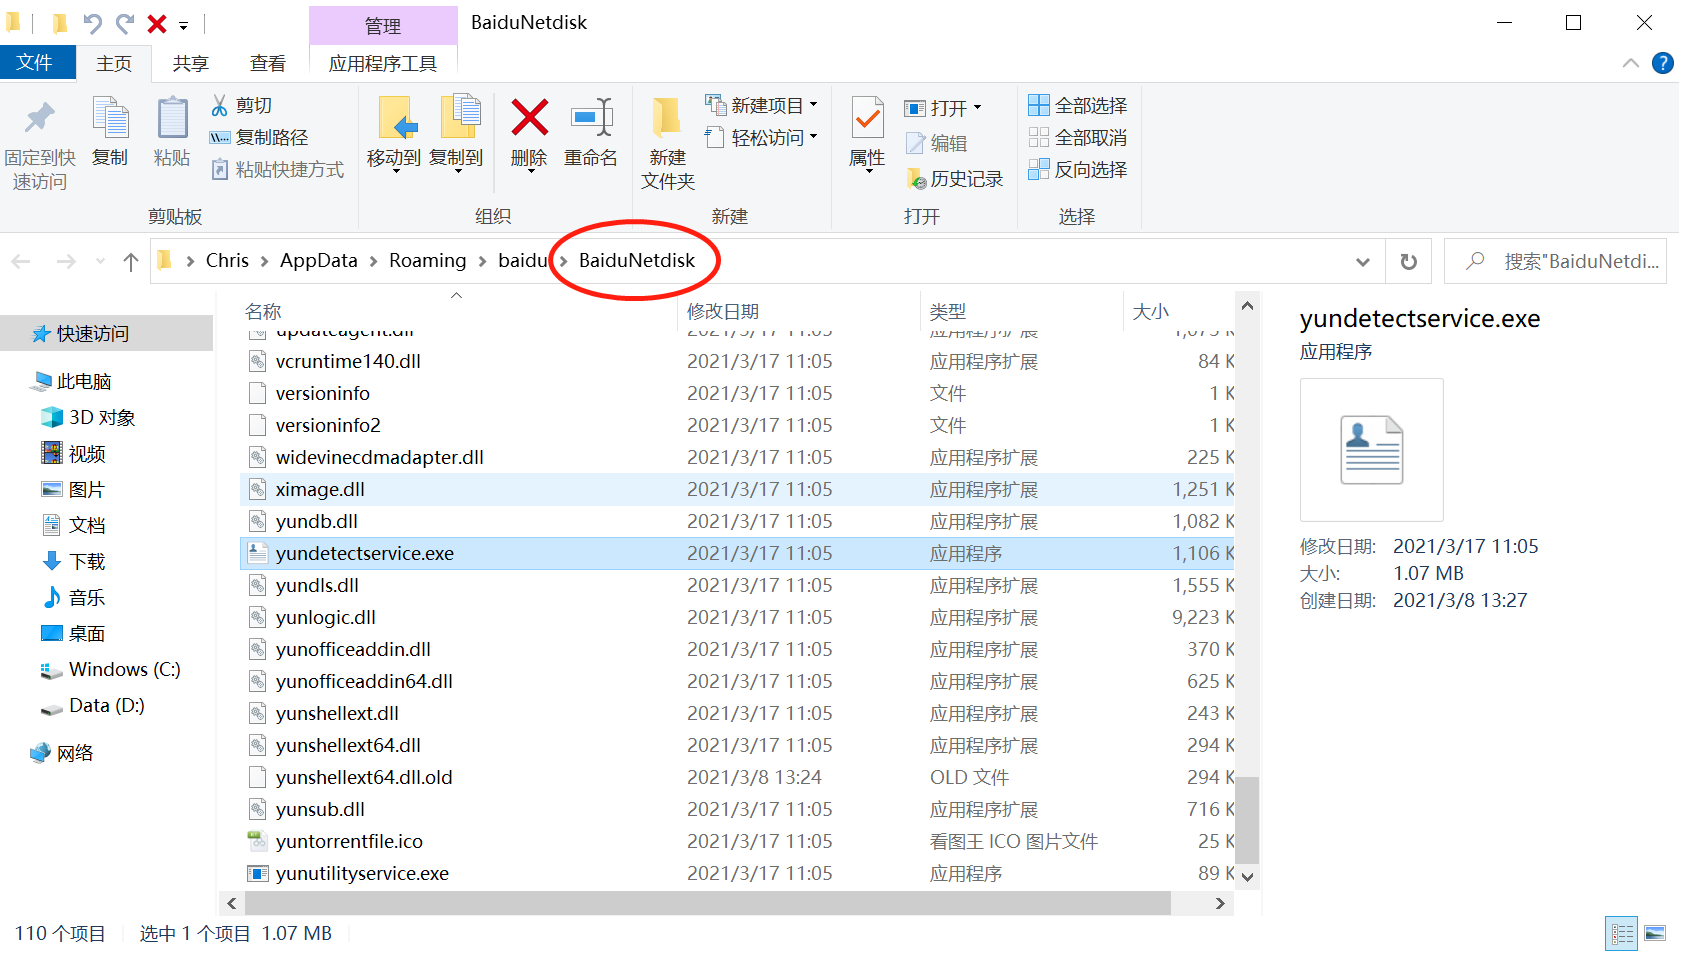Expand the address bar history dropdown
Viewport: 1690px width, 962px height.
1362,262
